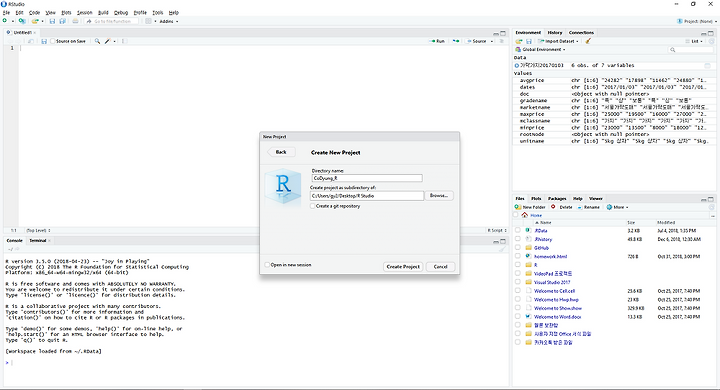This screenshot has width=720, height=390.
Task: Open the Session menu
Action: coord(84,12)
